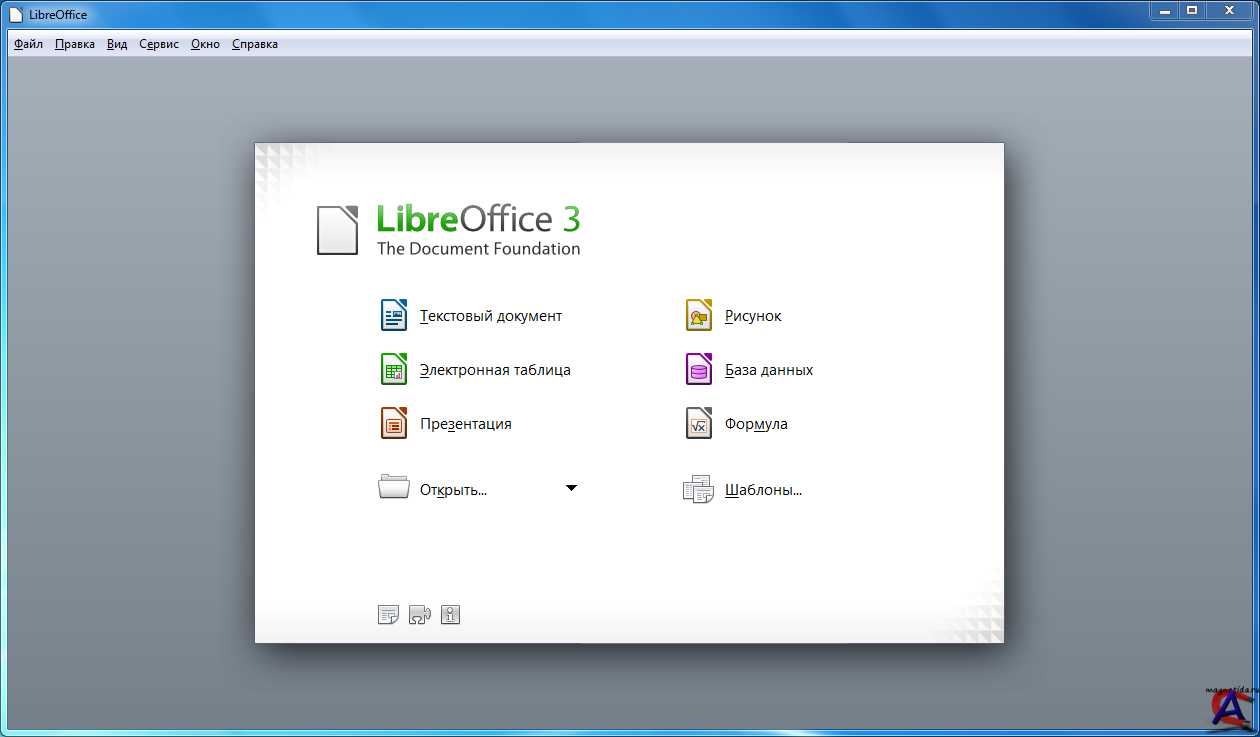Click the get-templates page icon at bottom
This screenshot has height=737, width=1260.
click(x=388, y=615)
